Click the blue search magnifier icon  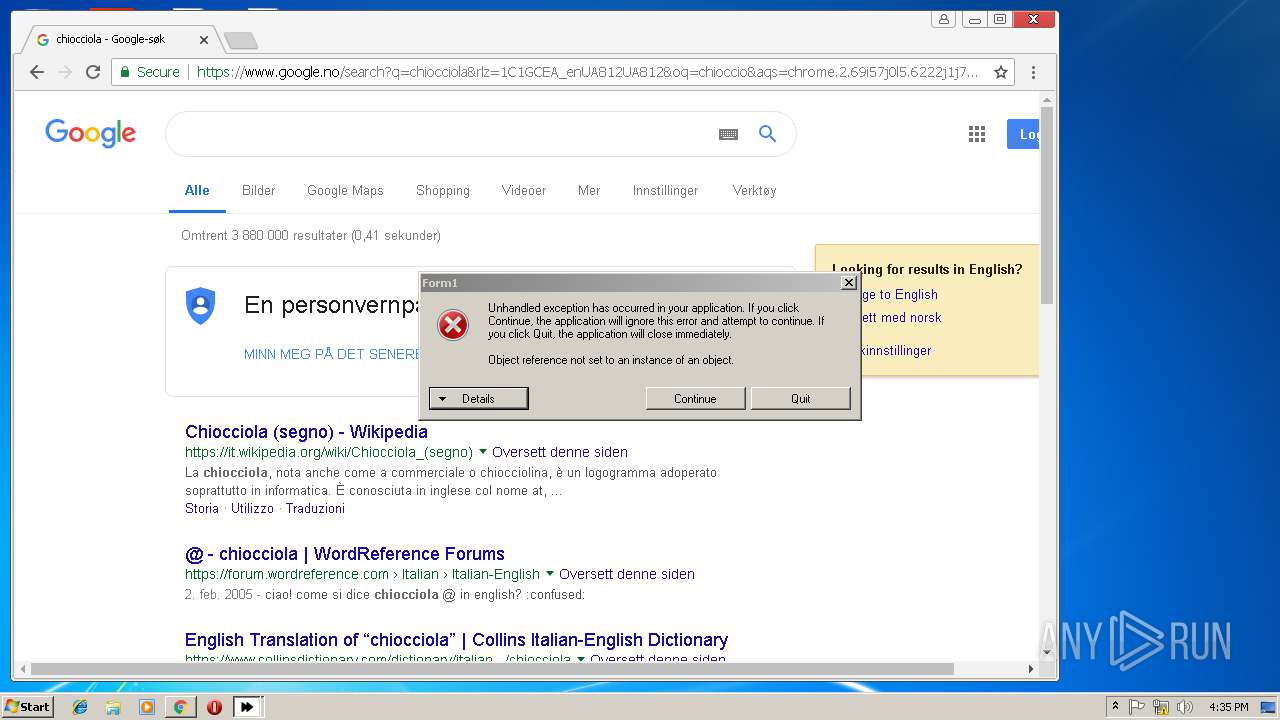pyautogui.click(x=767, y=134)
